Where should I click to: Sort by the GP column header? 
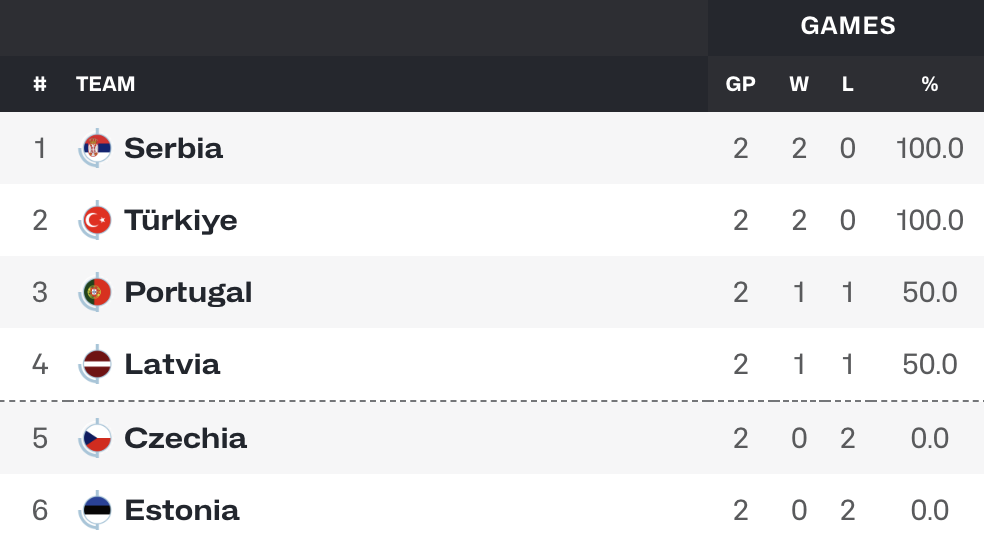tap(741, 84)
